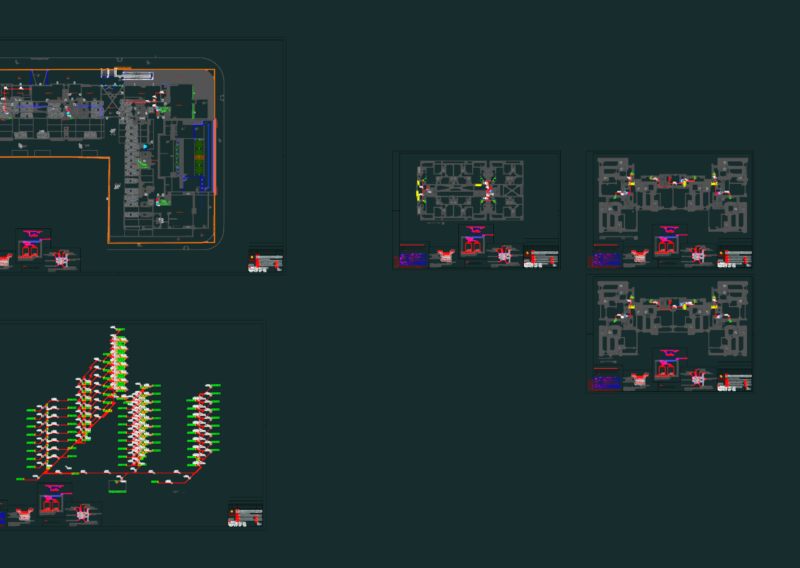This screenshot has height=568, width=800.
Task: Click the title block of the site plan sheet
Action: tap(265, 261)
